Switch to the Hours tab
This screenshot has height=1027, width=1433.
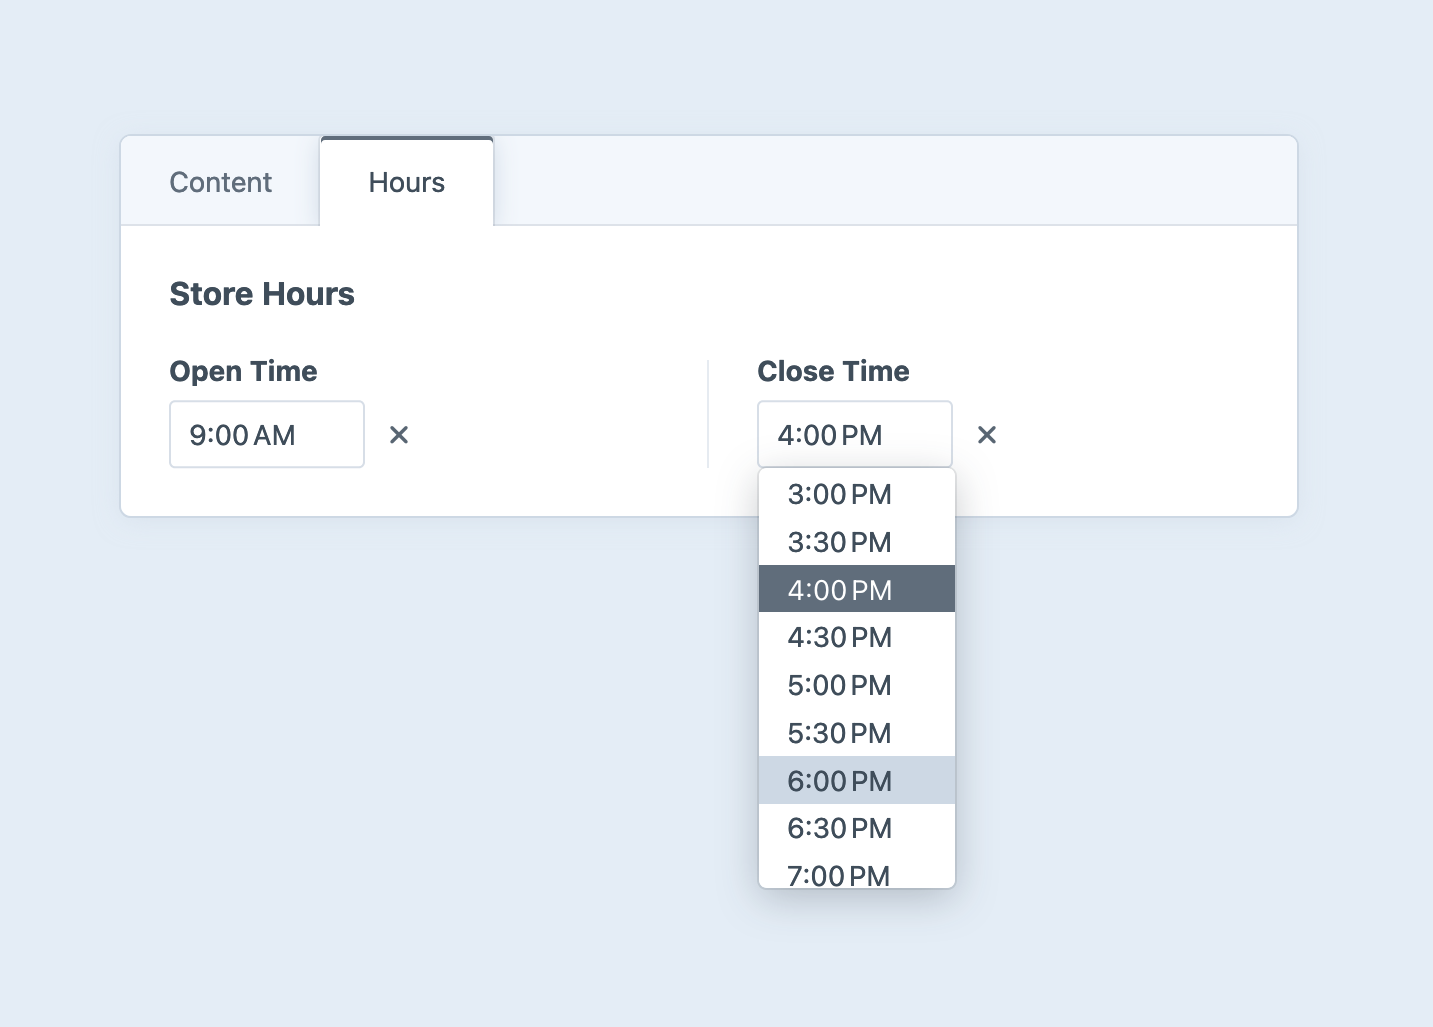(x=406, y=182)
